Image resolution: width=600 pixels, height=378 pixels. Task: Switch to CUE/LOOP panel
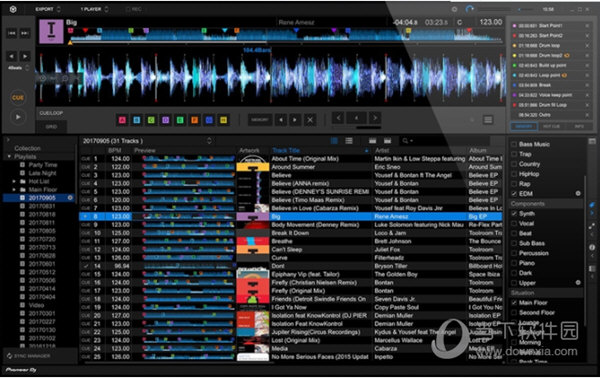click(x=51, y=113)
